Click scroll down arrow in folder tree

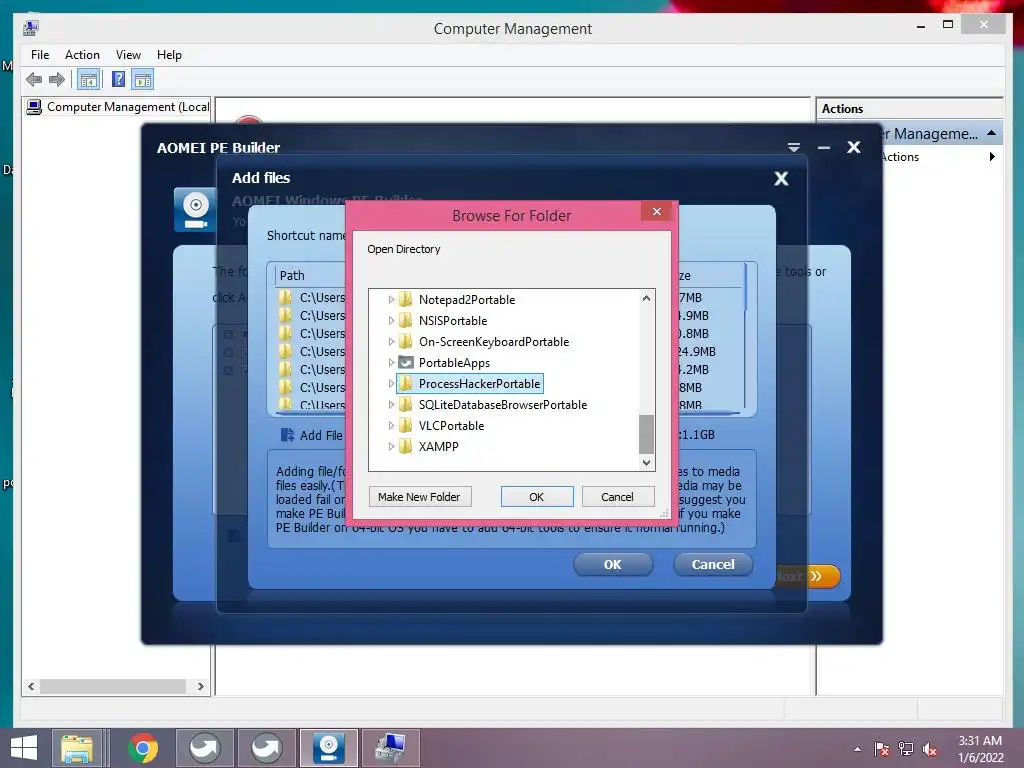[x=646, y=462]
